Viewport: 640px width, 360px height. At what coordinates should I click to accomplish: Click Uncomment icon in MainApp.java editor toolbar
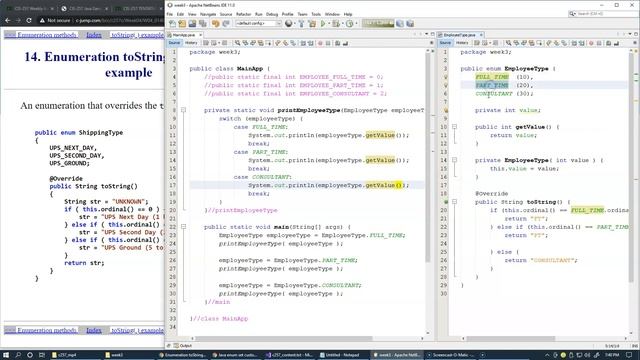[x=345, y=43]
